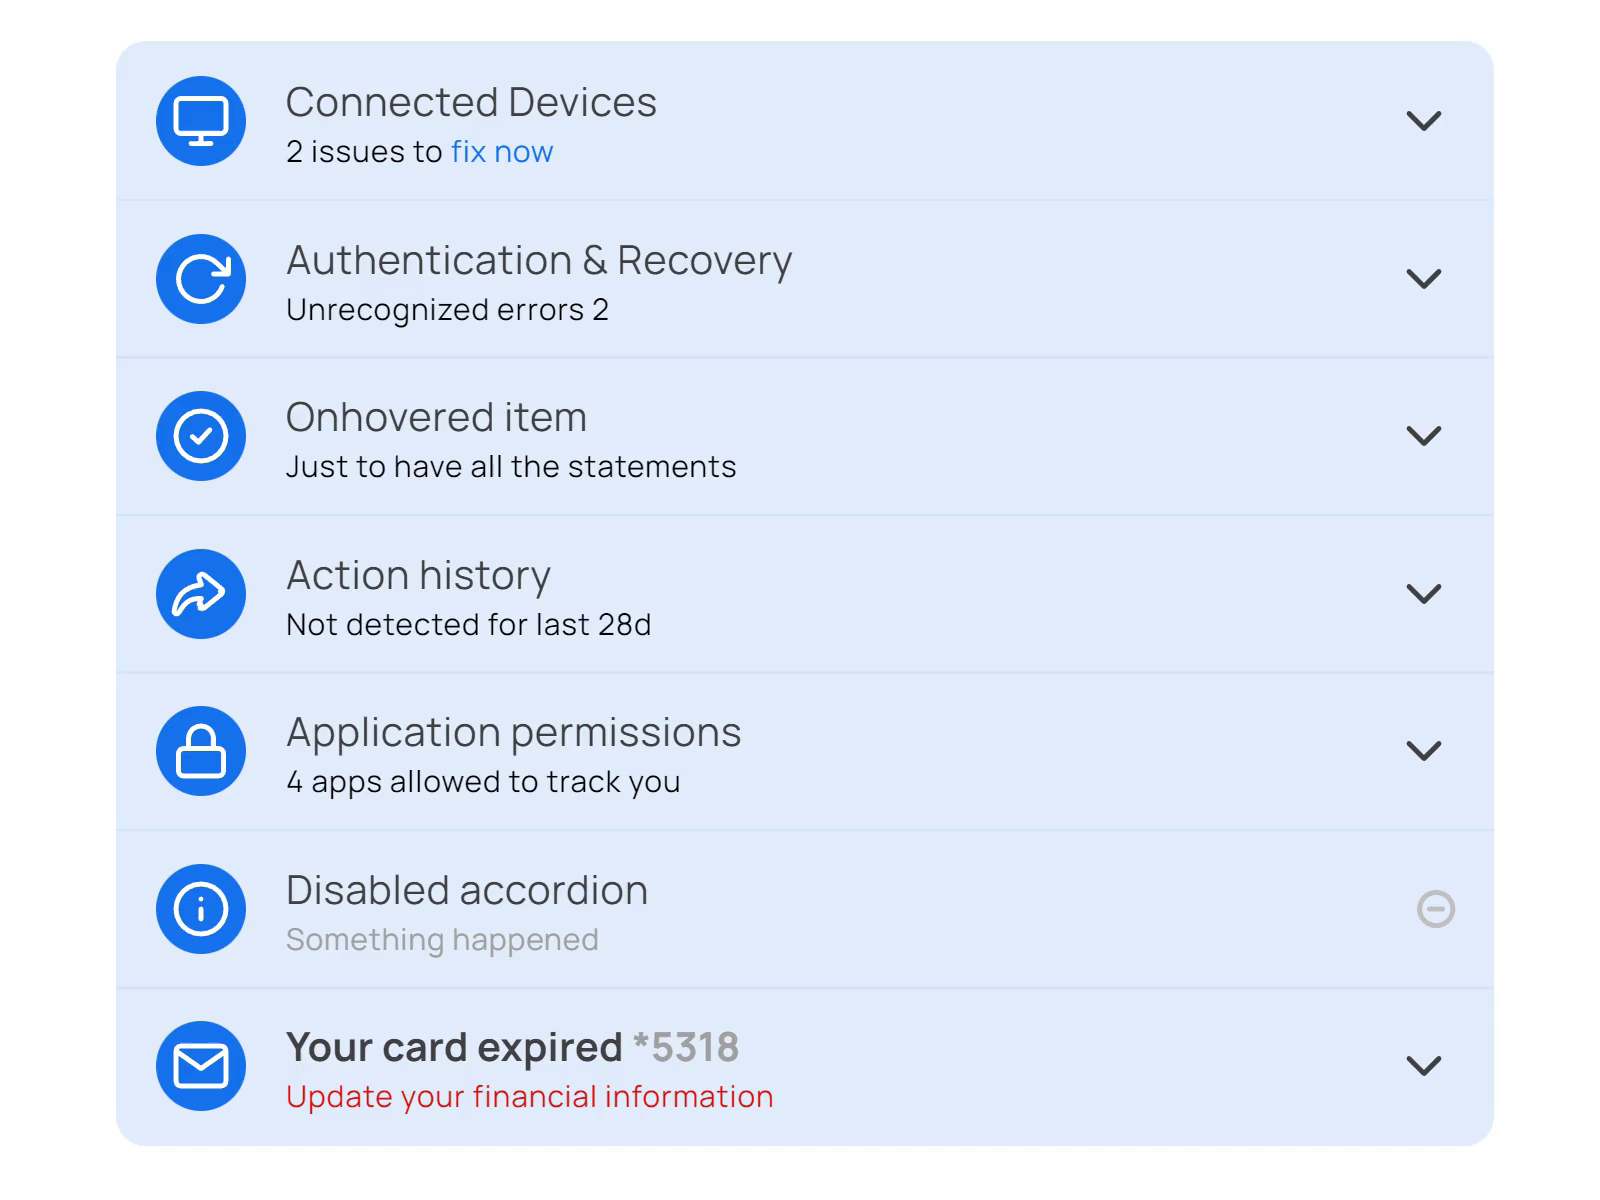Click the Action history share arrow icon
The image size is (1600, 1200).
201,594
